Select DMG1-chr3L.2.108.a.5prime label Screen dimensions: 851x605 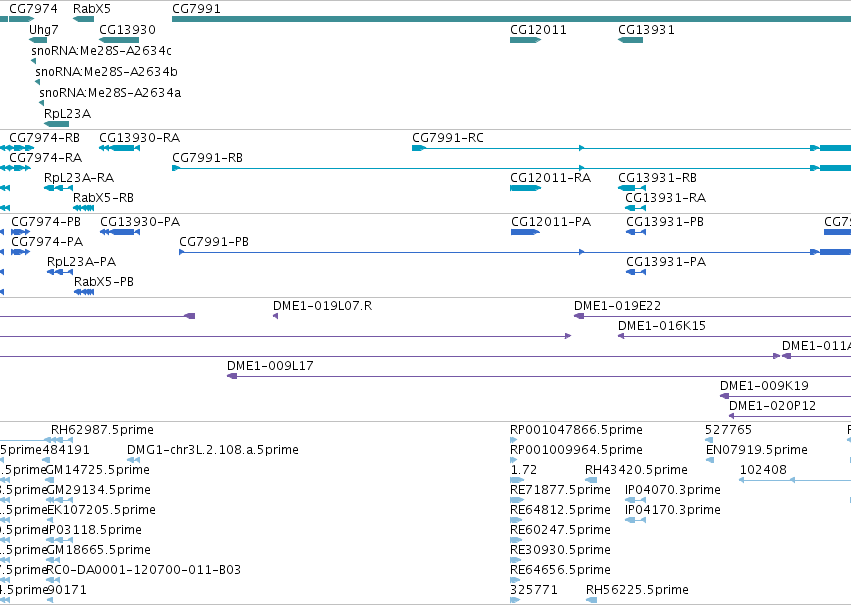click(x=213, y=450)
